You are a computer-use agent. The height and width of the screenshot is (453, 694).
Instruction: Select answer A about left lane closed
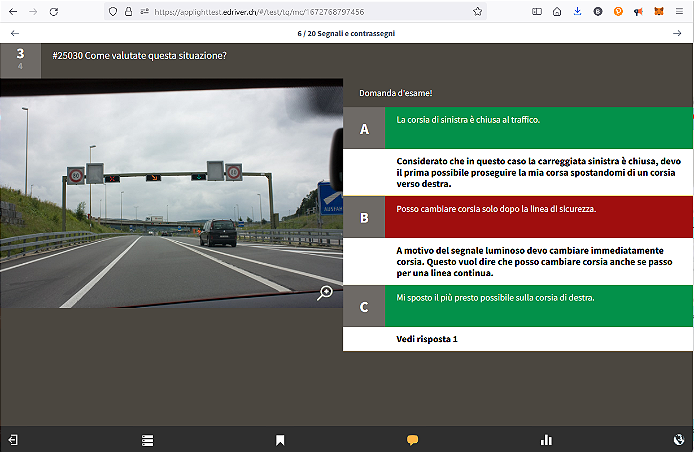[539, 128]
